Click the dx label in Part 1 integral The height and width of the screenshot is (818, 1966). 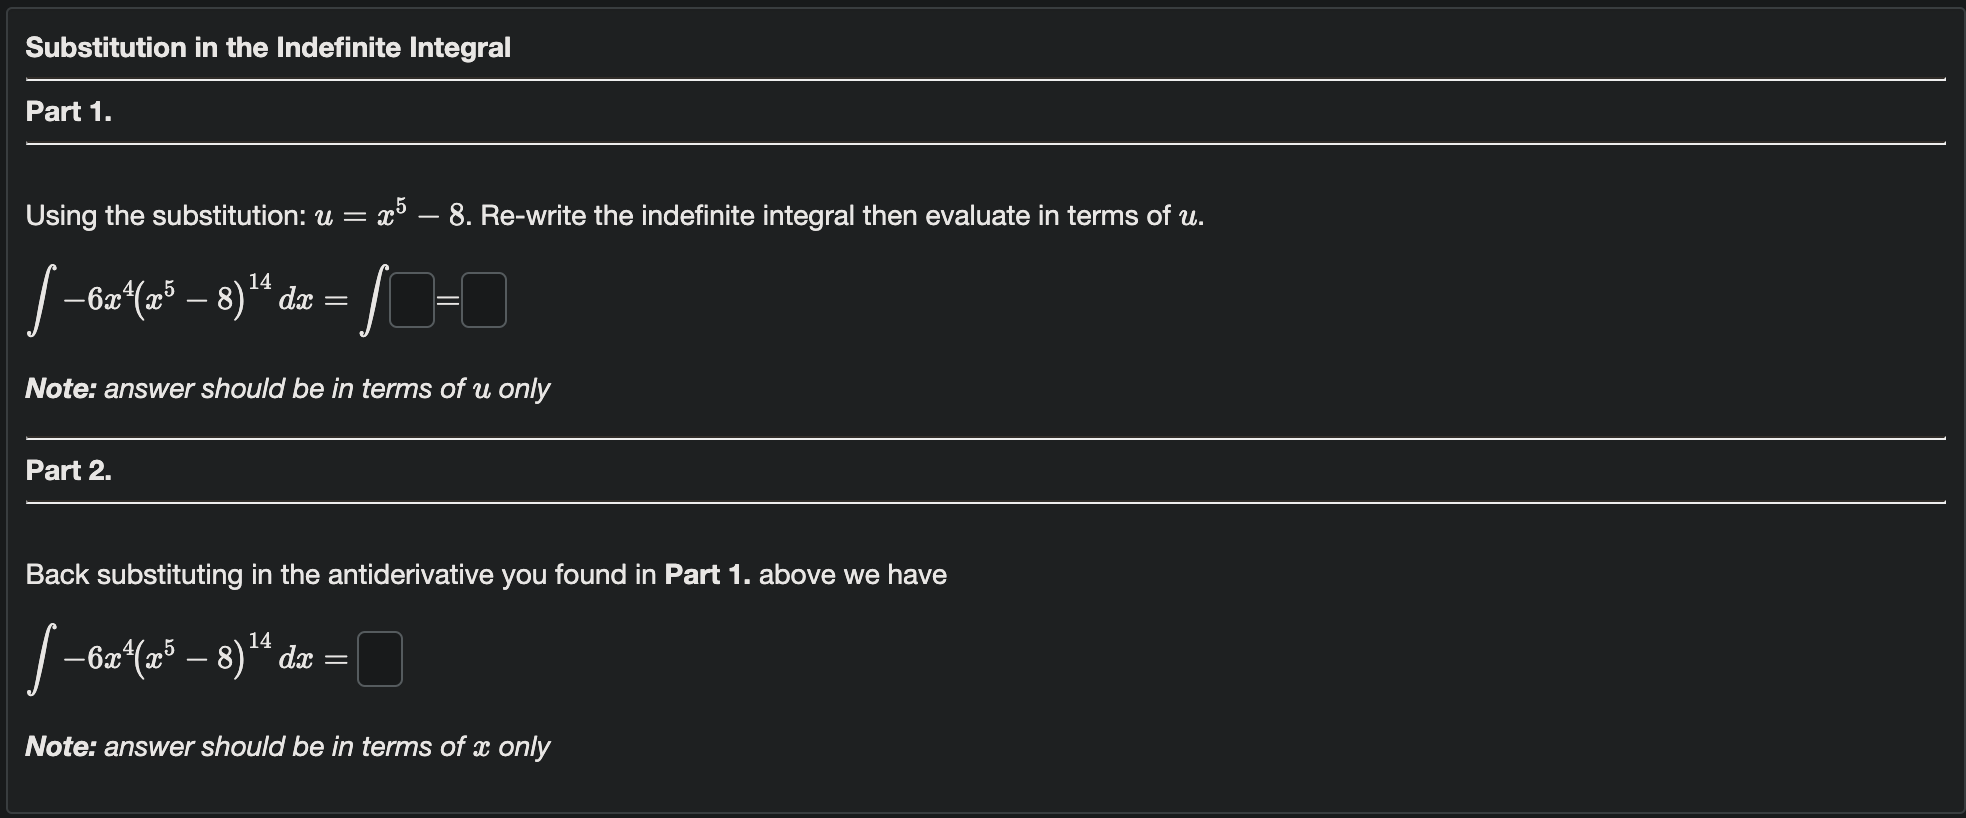click(297, 300)
